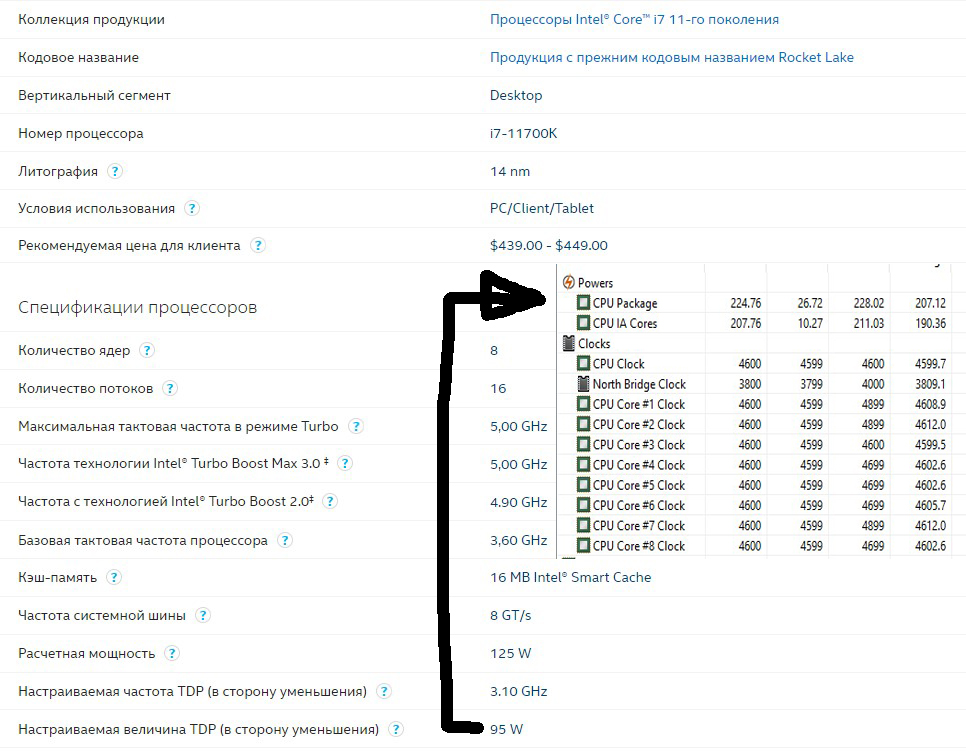Click the 125 W TDP value

510,653
